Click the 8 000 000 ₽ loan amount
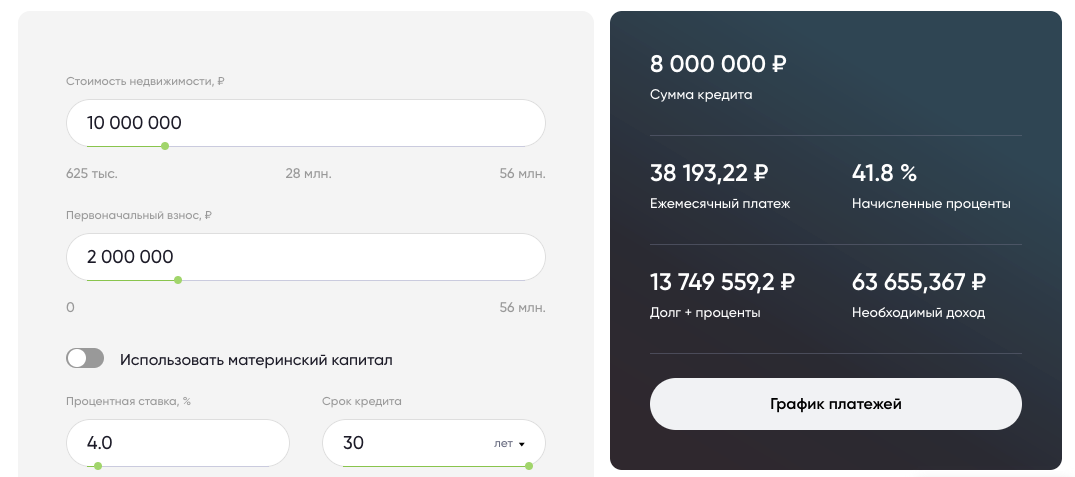1075x477 pixels. [718, 65]
